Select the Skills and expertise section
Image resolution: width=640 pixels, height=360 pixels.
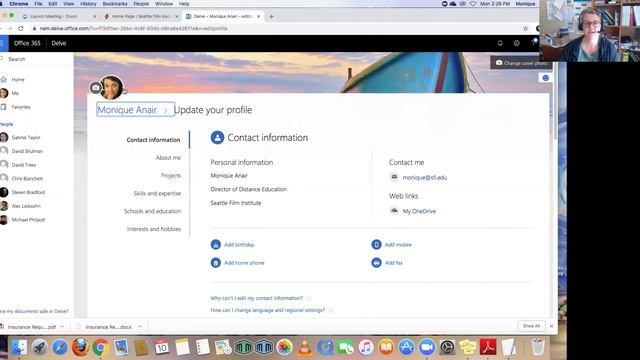pos(157,193)
